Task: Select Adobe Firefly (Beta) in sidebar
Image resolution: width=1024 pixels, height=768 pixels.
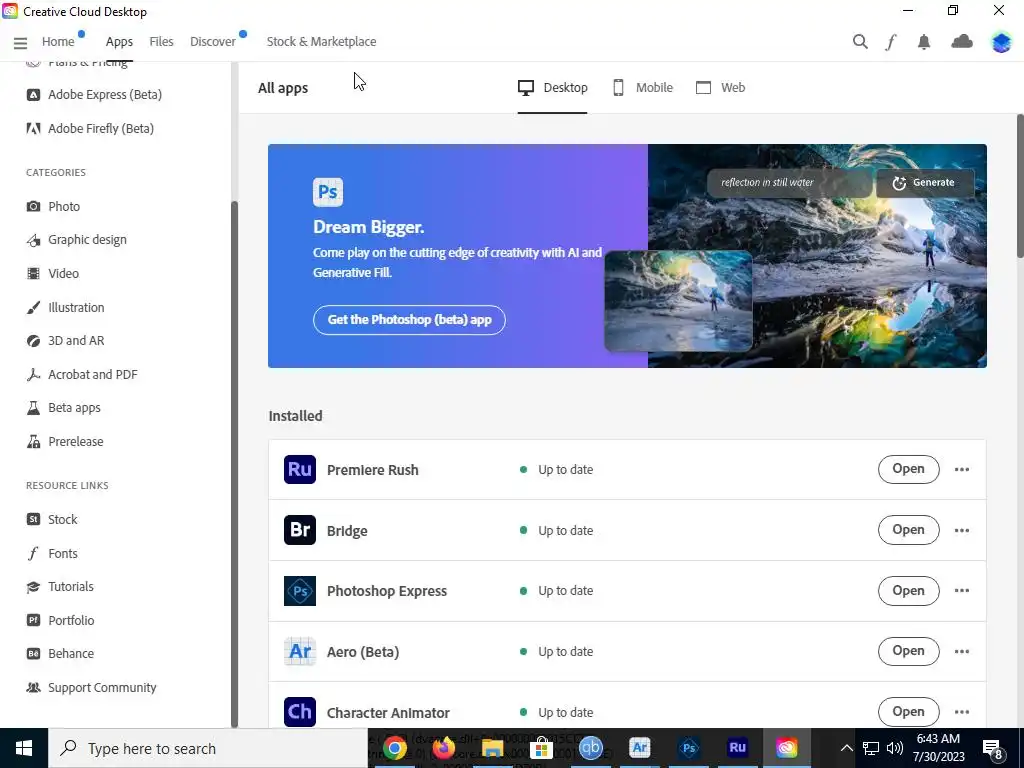Action: click(90, 129)
